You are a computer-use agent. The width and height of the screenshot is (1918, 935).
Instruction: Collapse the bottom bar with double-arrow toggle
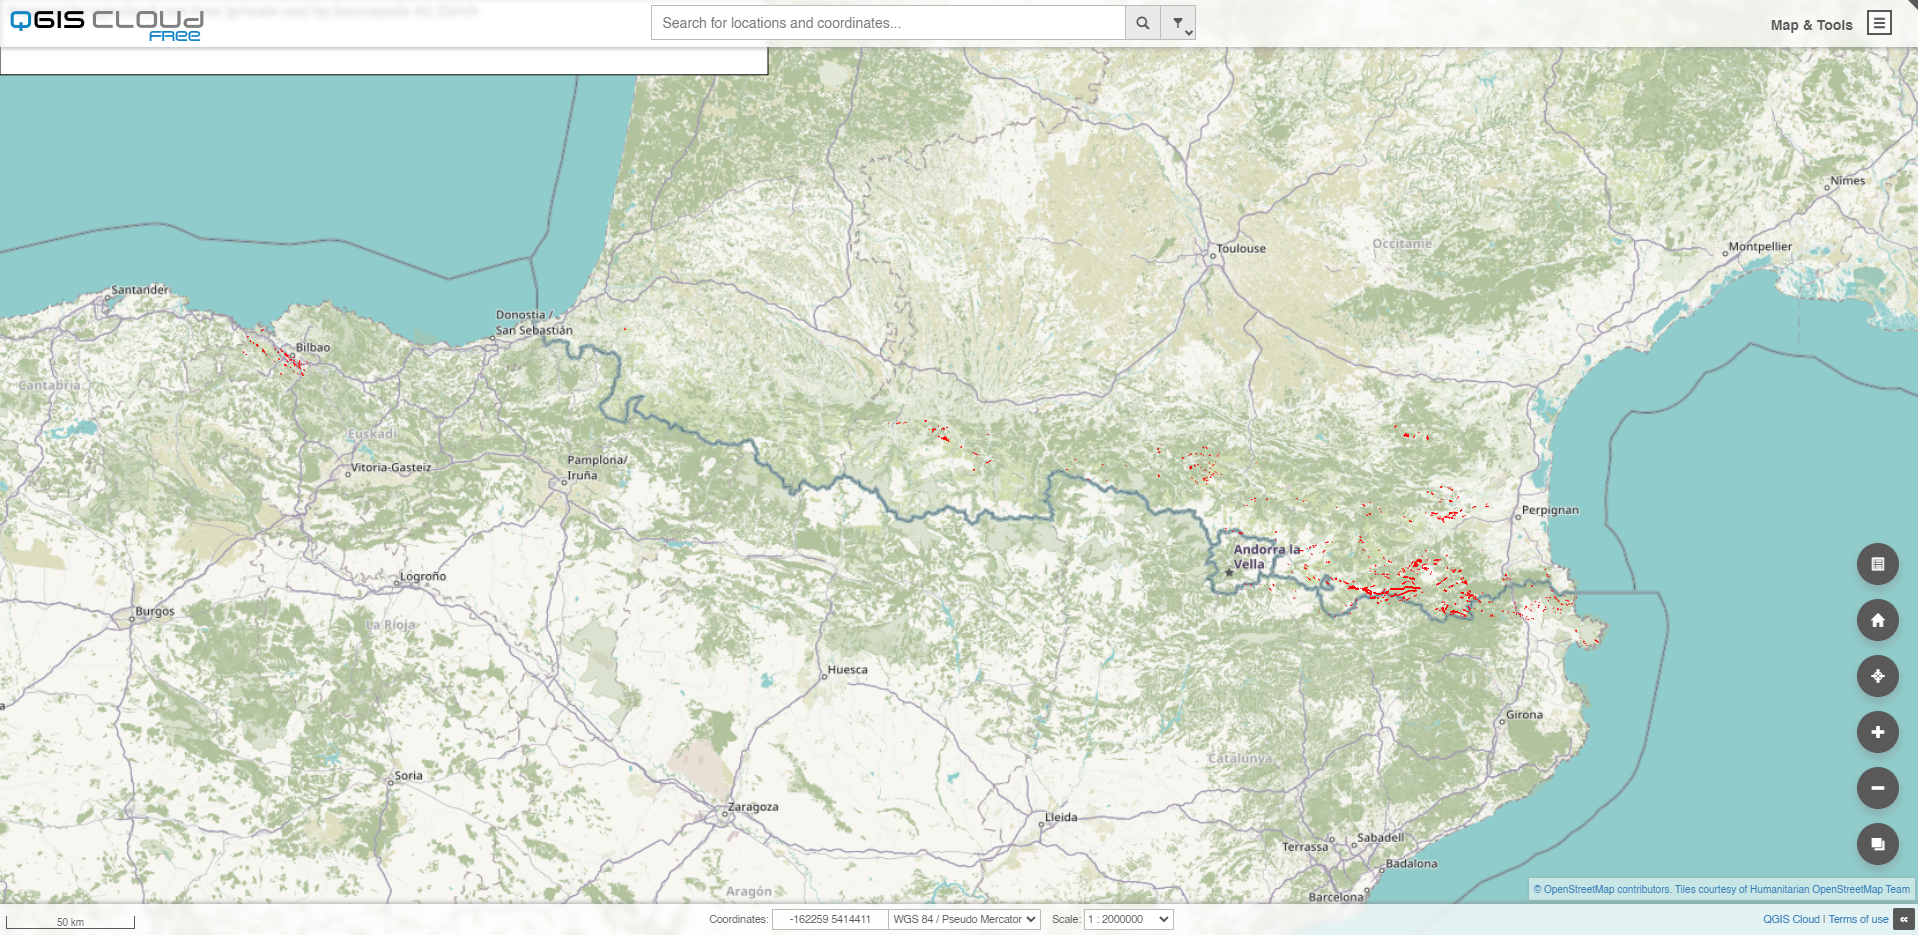1904,919
